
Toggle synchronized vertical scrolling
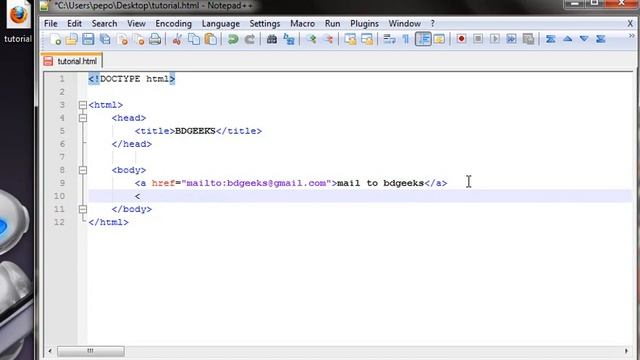point(350,39)
